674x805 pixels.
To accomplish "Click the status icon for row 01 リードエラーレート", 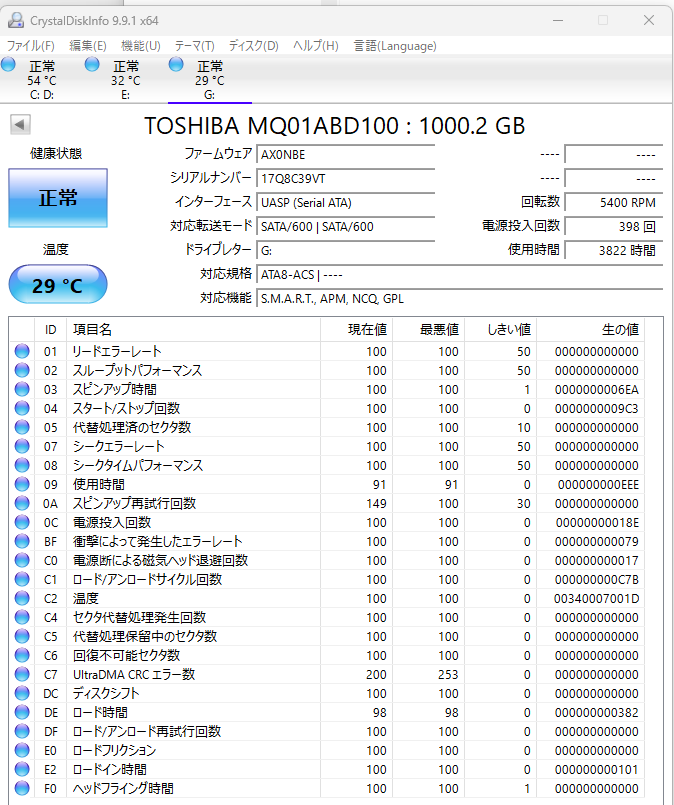I will tap(22, 351).
